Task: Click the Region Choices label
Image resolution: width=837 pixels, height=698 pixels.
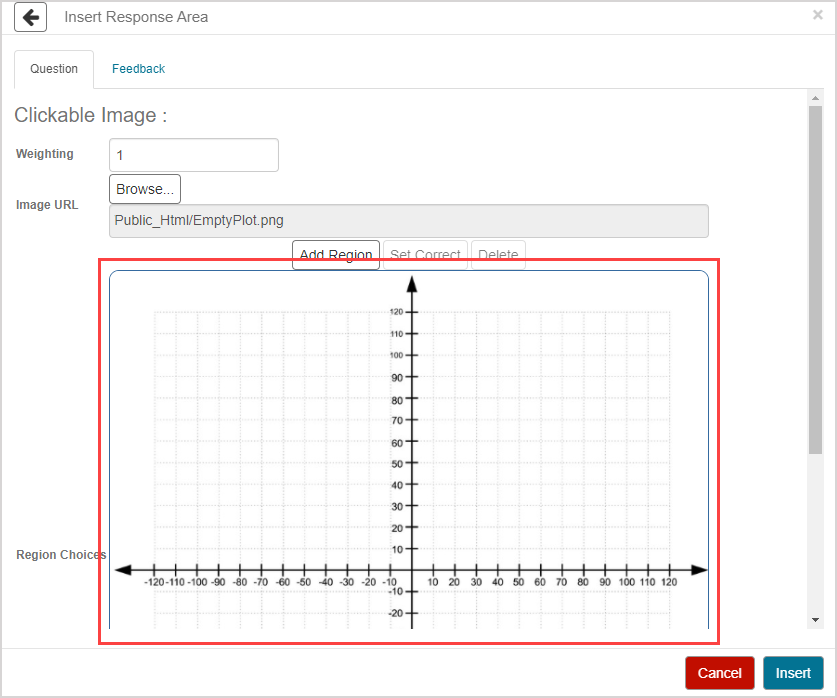Action: (61, 555)
